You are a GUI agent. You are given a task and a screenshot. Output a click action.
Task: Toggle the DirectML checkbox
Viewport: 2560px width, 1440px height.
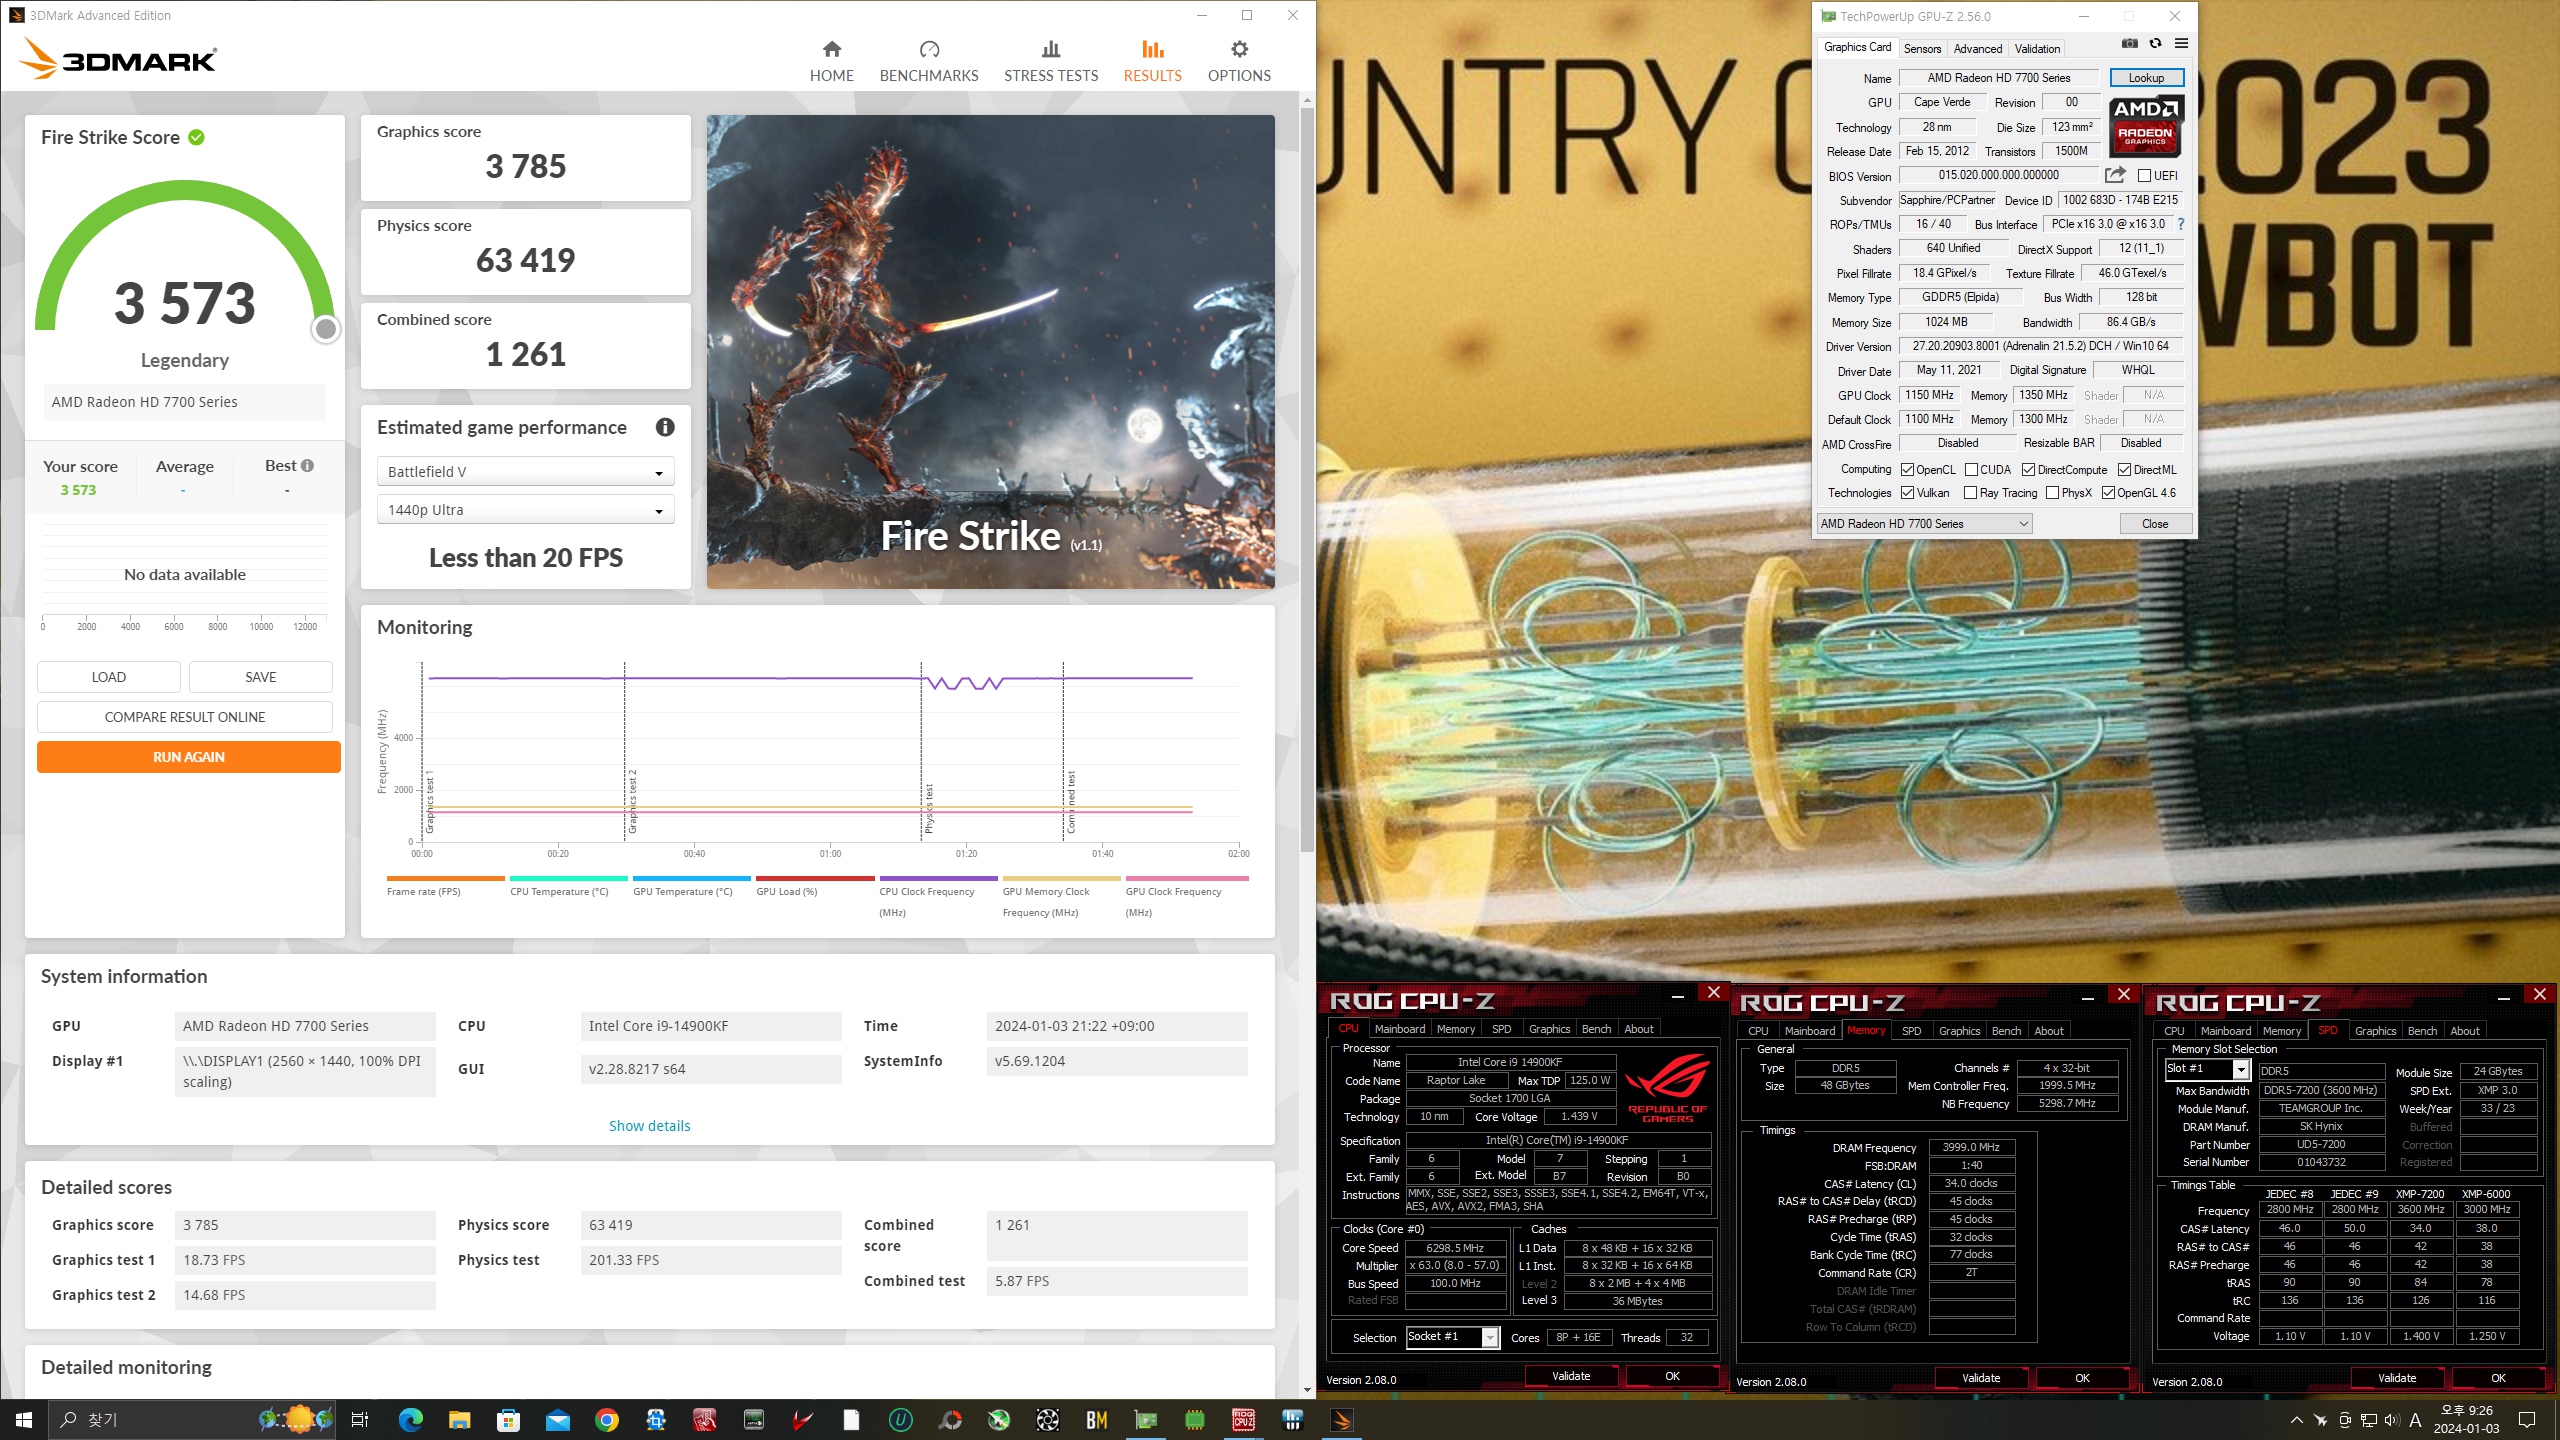(2124, 469)
